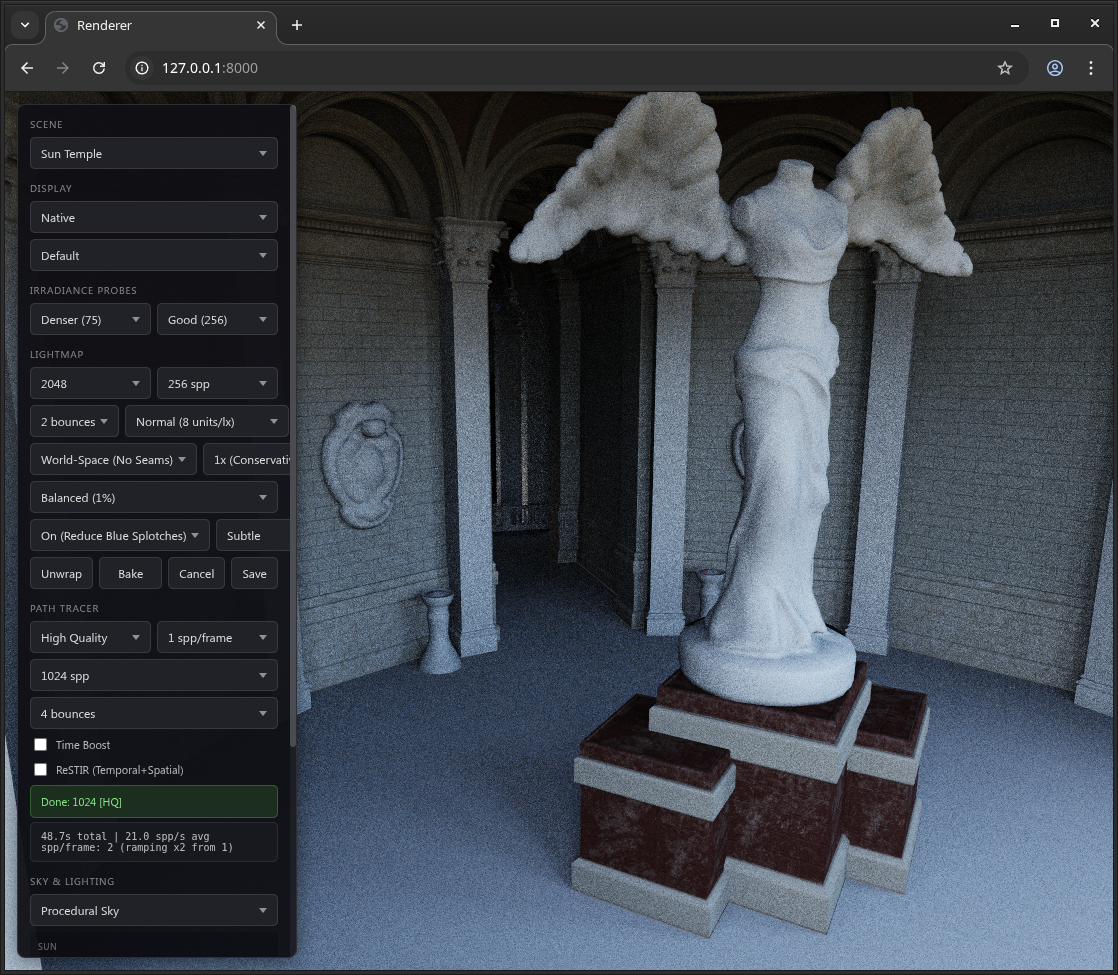This screenshot has width=1118, height=975.
Task: Toggle ReSTIR (Temporal+Spatial) checkbox
Action: (41, 770)
